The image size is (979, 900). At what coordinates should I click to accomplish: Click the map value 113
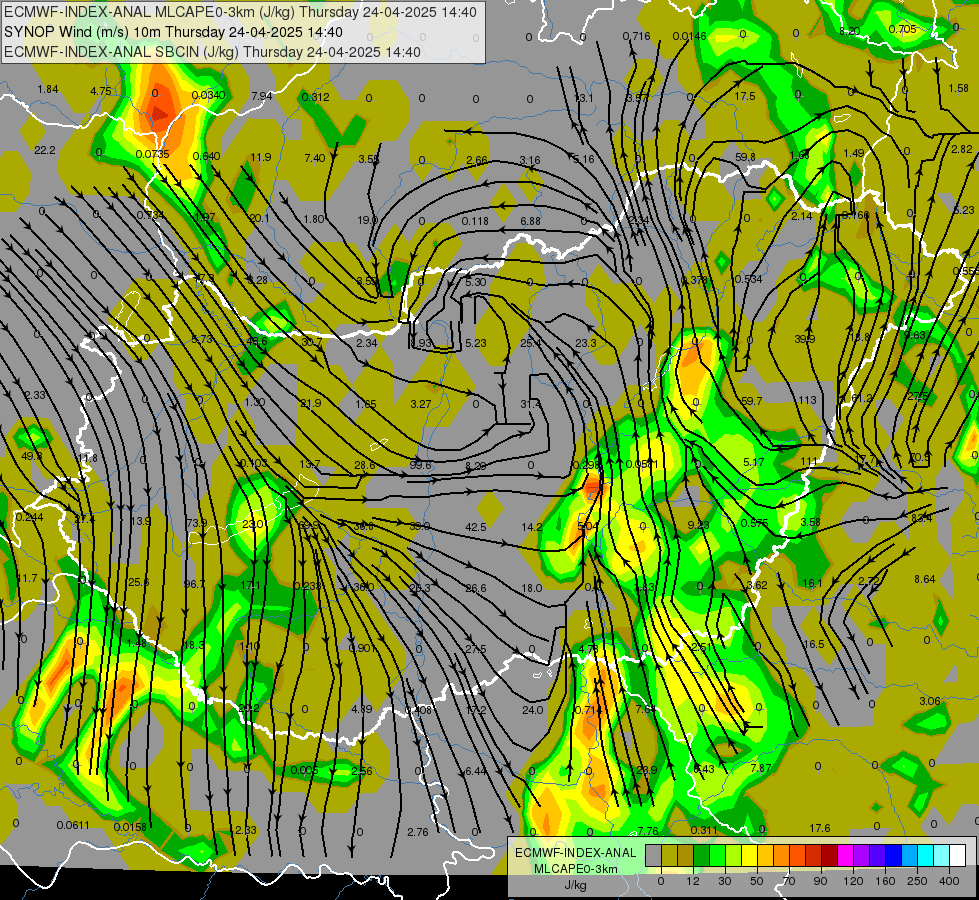coord(807,400)
